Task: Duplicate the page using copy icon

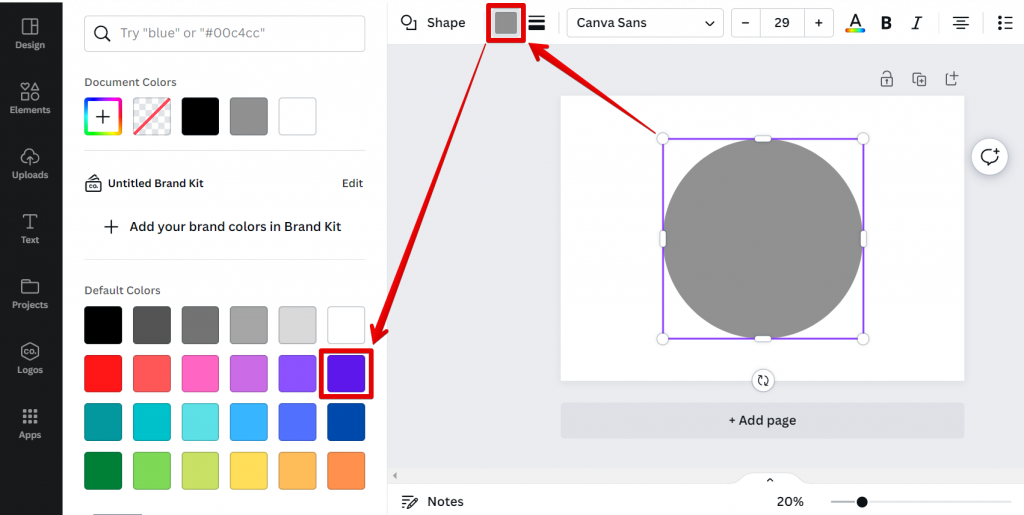Action: tap(919, 79)
